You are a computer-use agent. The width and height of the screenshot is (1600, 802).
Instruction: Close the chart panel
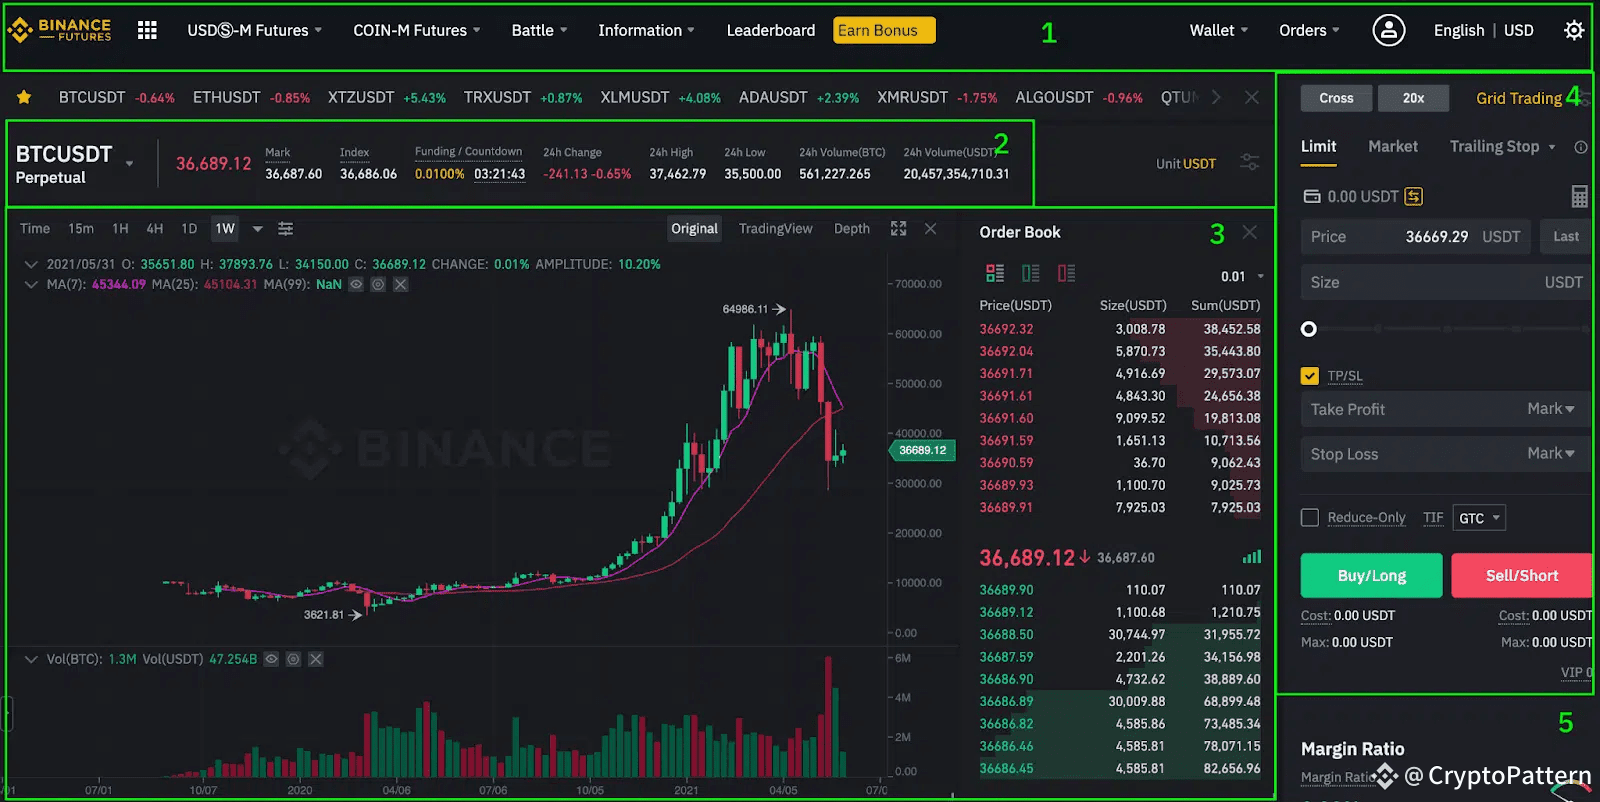point(930,229)
